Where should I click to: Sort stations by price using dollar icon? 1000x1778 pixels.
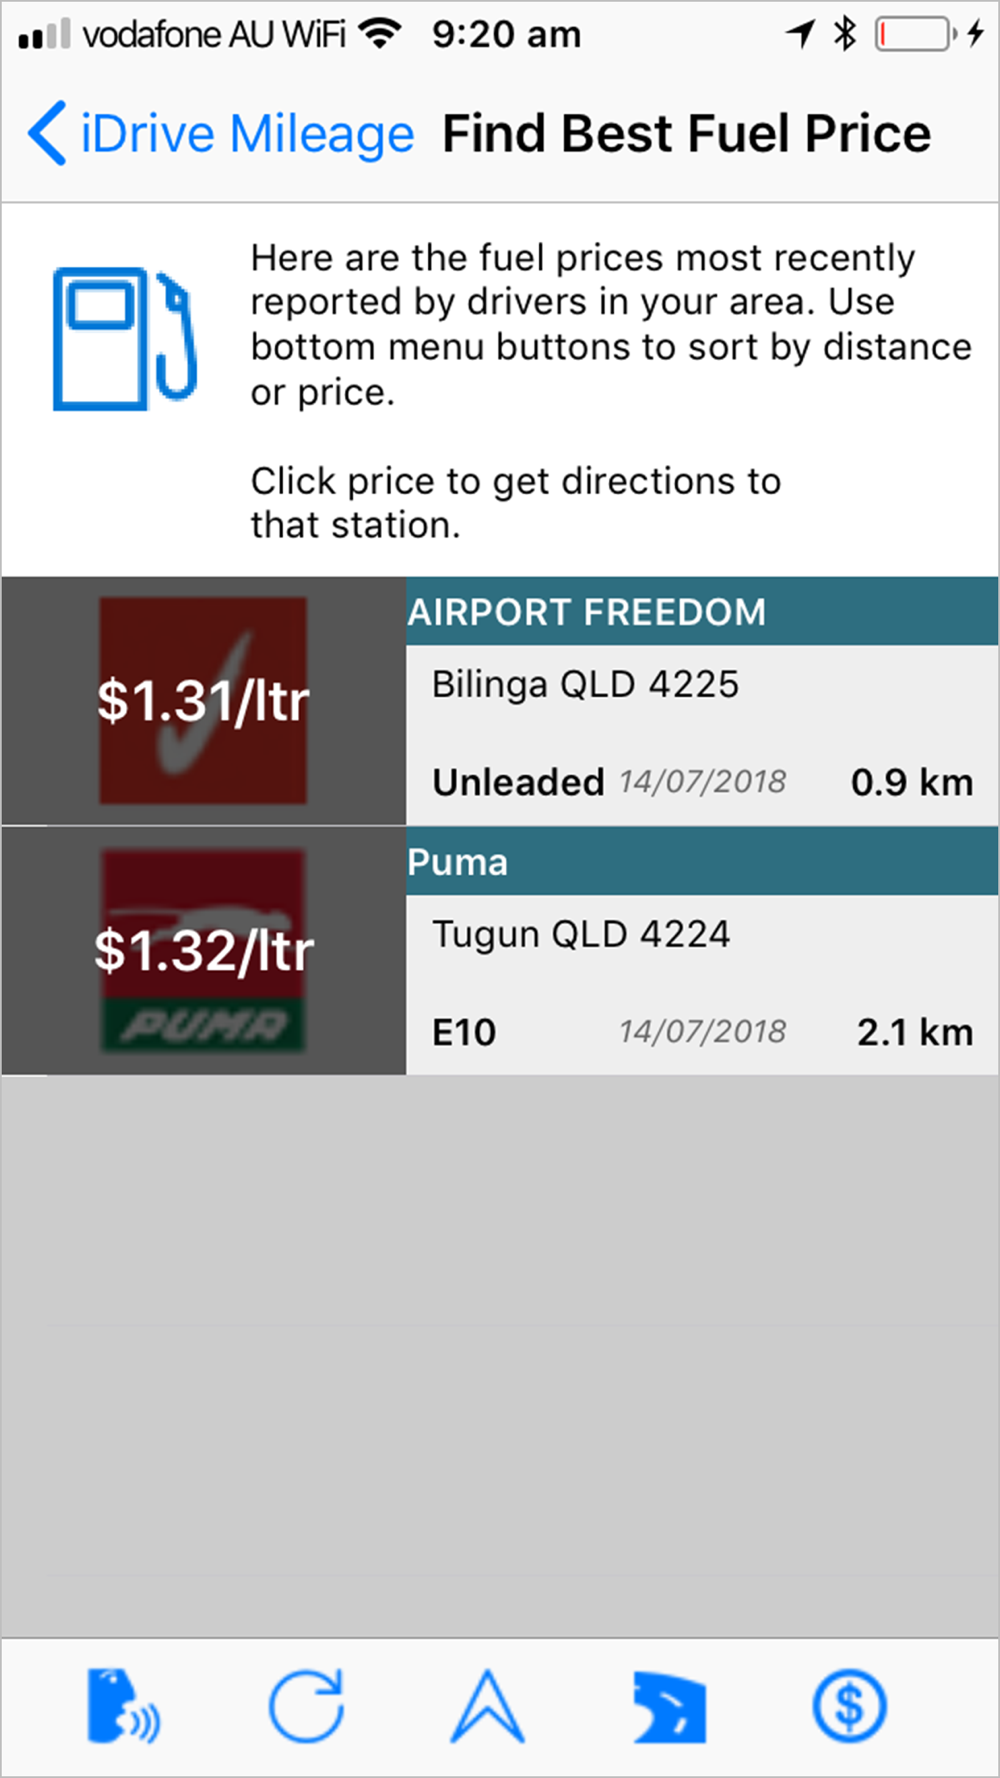click(x=849, y=1706)
